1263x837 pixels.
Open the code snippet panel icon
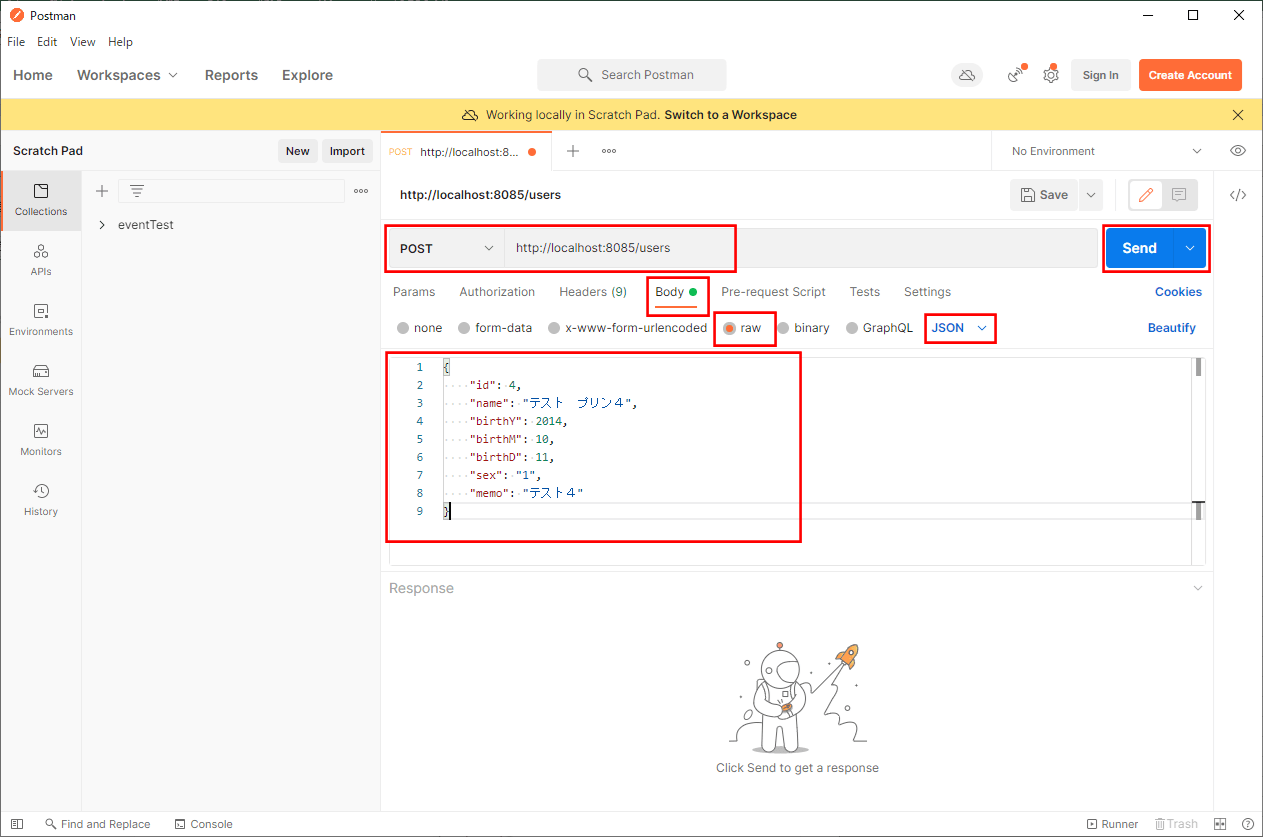pos(1238,195)
